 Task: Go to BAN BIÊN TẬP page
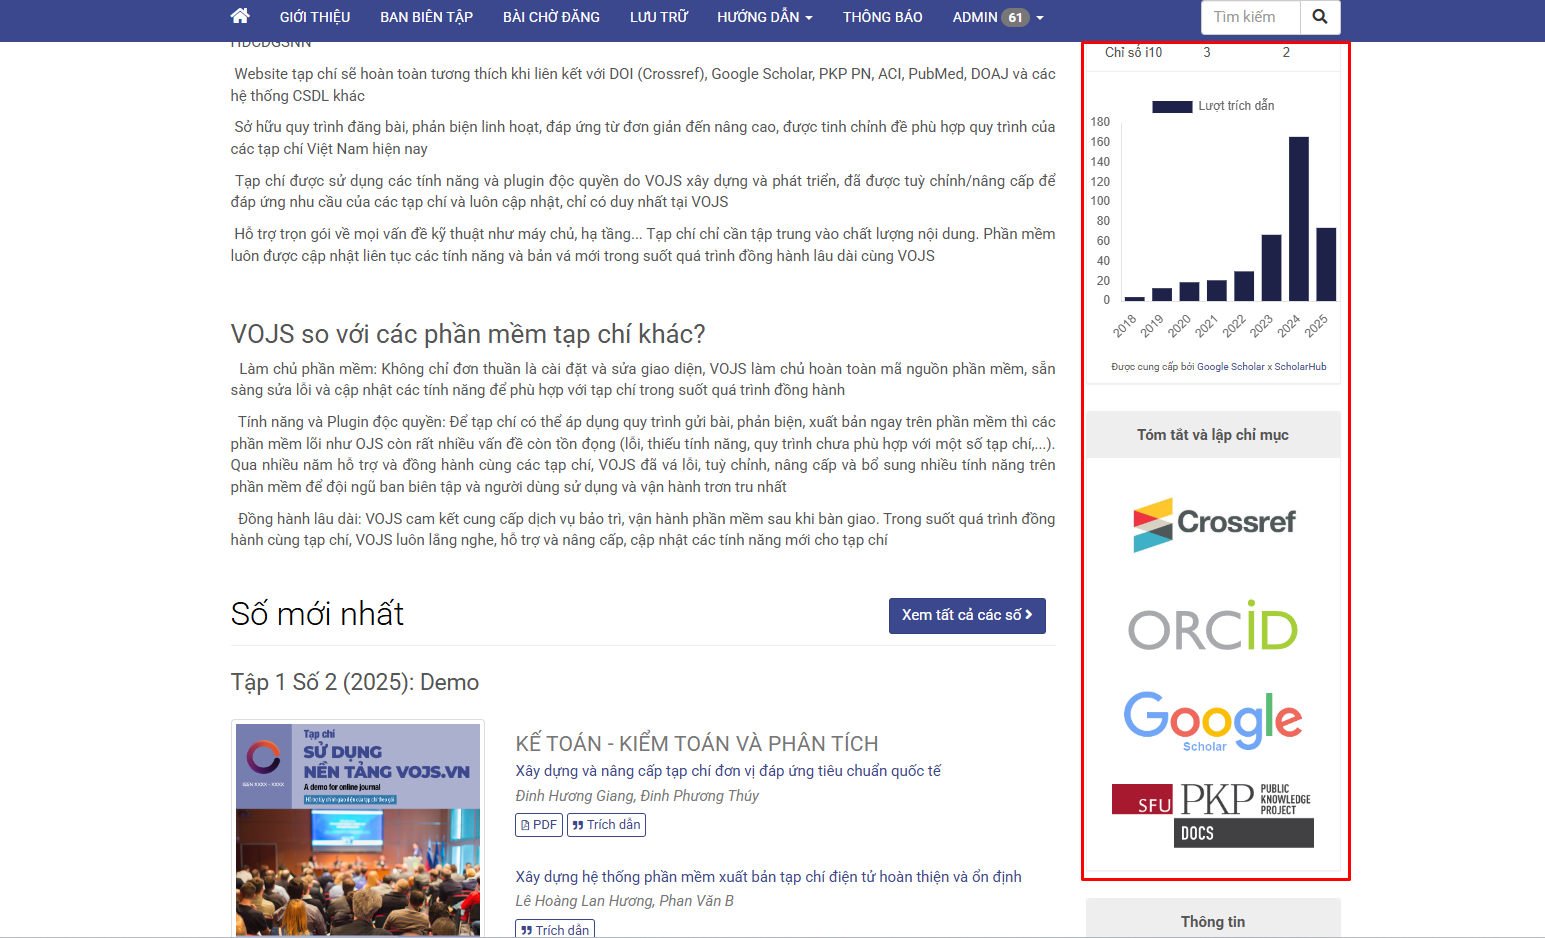426,16
